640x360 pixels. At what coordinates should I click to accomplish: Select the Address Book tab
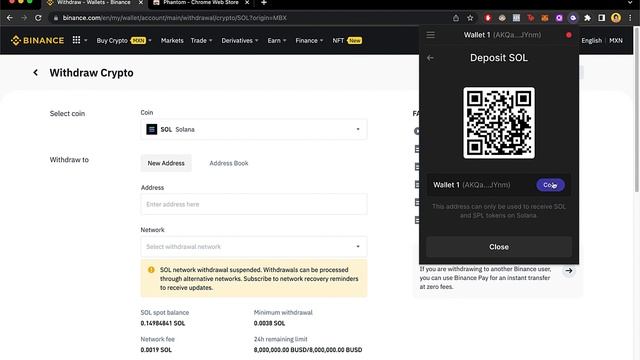pyautogui.click(x=229, y=163)
